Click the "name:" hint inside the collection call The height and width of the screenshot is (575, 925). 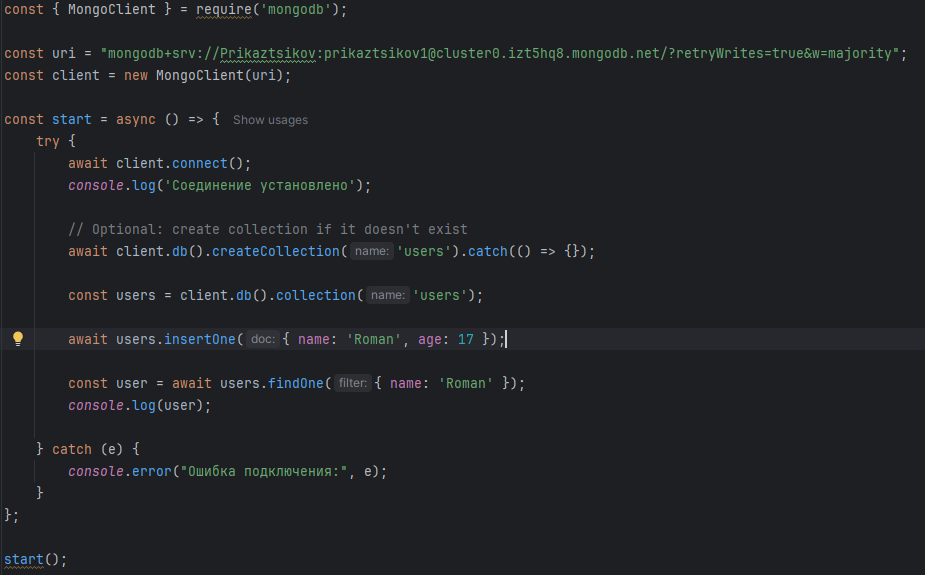[x=387, y=296]
